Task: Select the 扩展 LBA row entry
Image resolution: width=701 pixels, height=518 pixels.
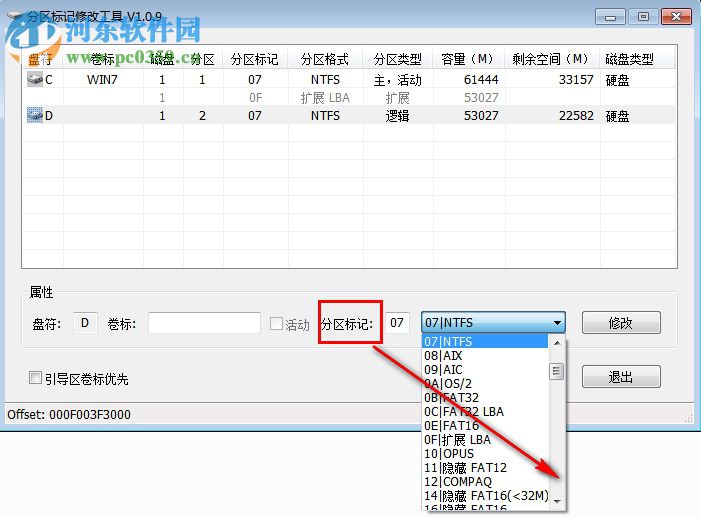Action: click(325, 98)
